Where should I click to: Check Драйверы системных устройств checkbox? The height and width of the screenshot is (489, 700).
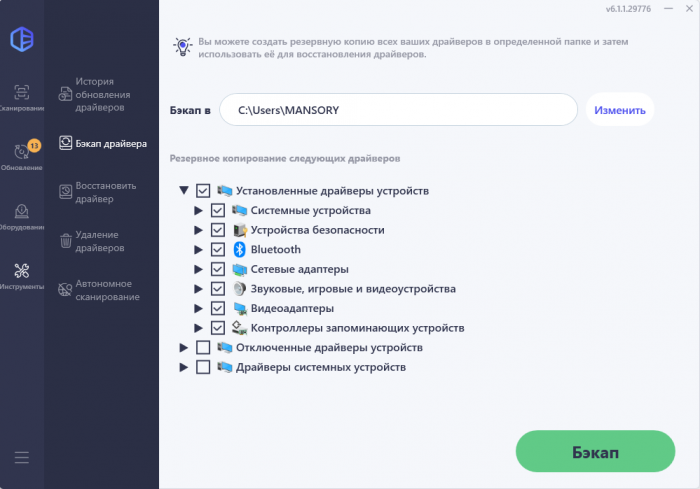(x=203, y=367)
